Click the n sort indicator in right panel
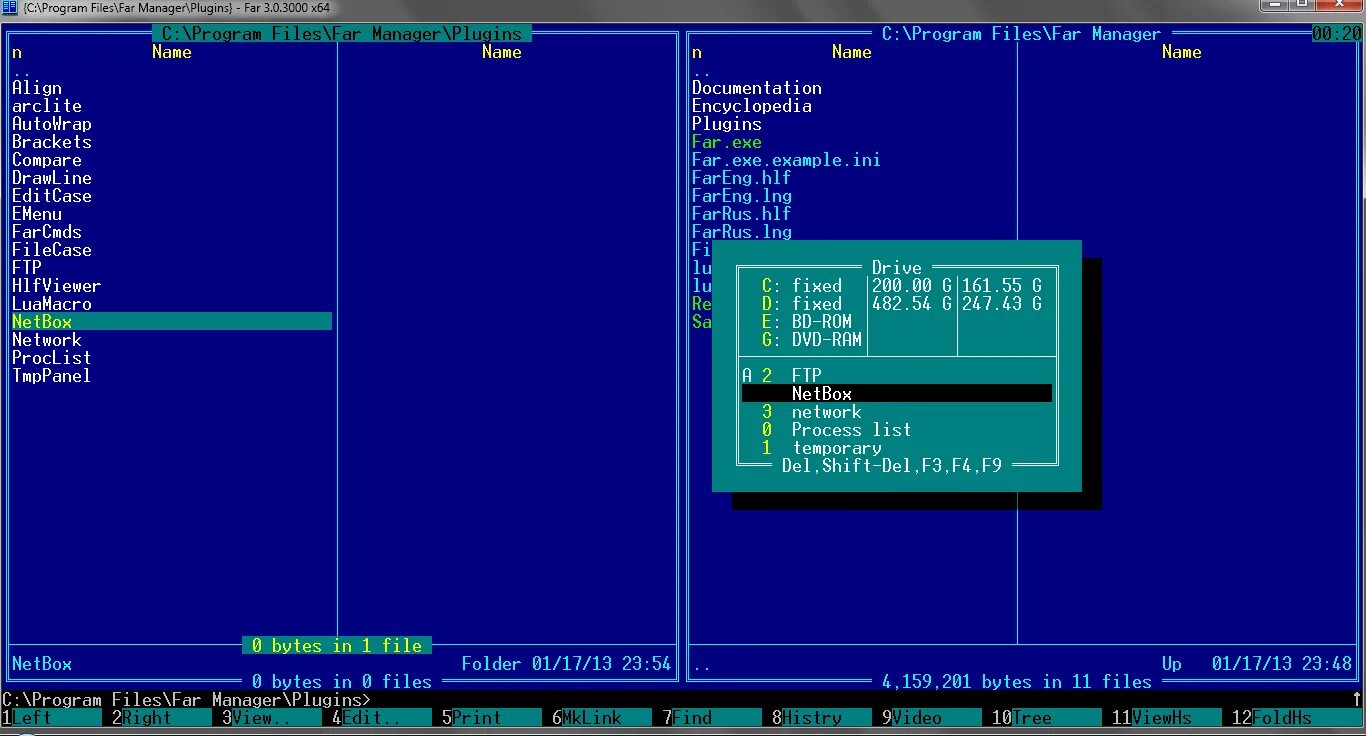 click(697, 52)
